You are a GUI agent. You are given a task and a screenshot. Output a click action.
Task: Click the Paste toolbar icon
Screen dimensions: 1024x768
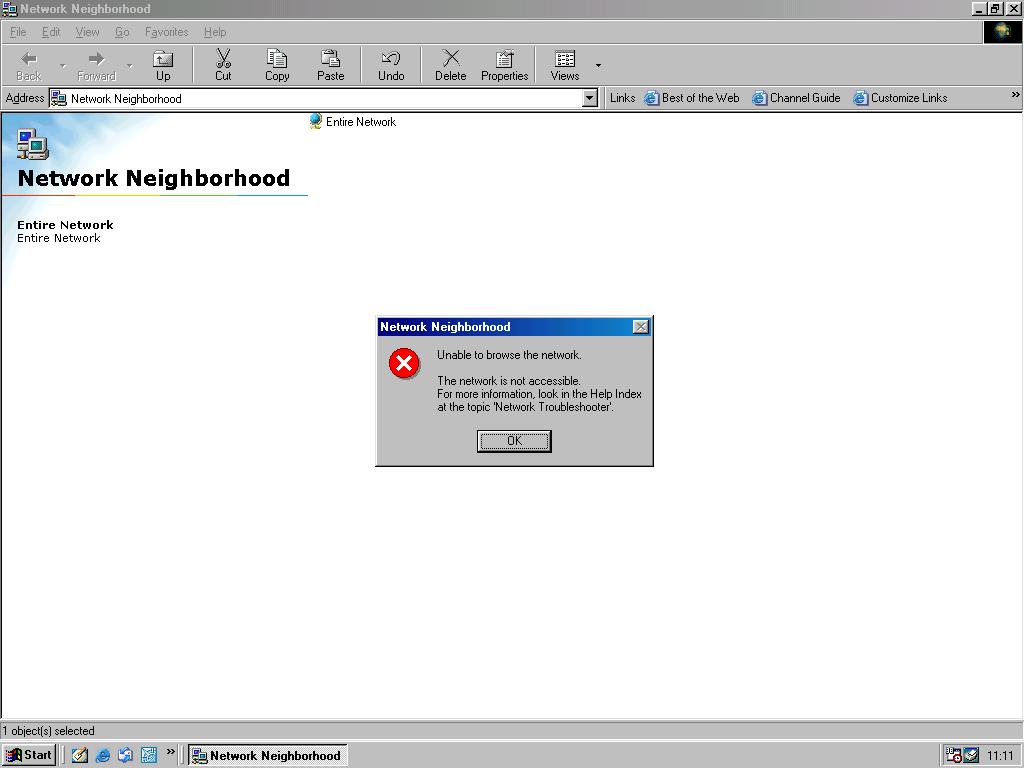331,63
